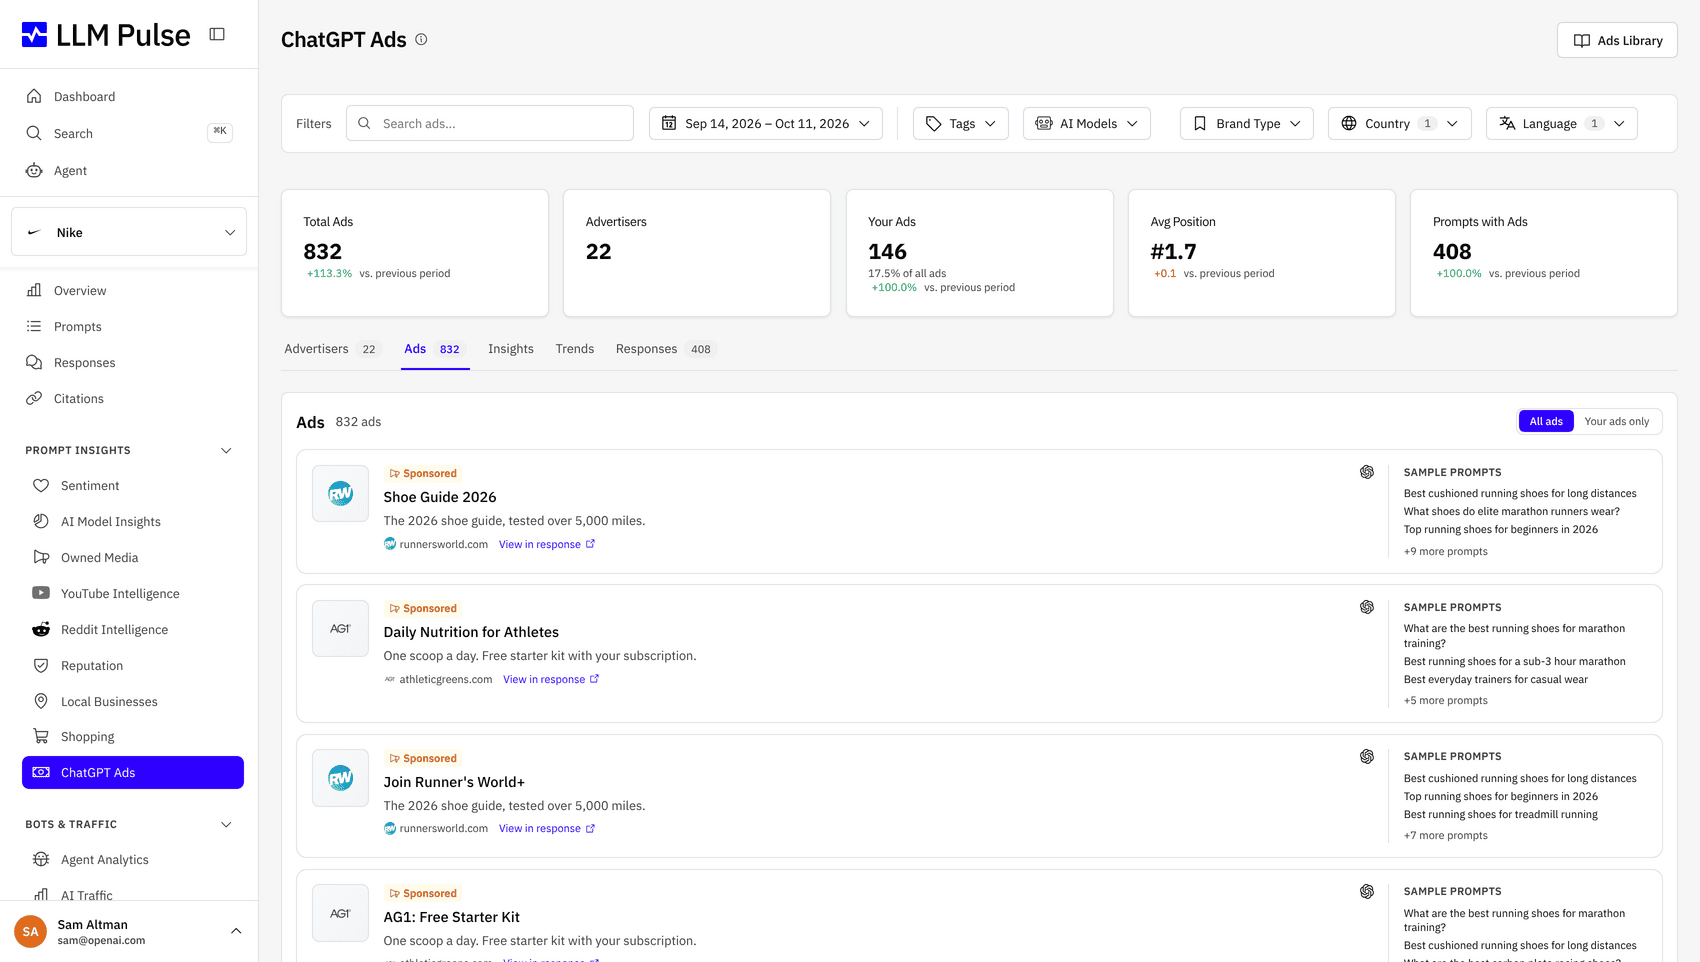The height and width of the screenshot is (962, 1700).
Task: Switch to the Trends tab
Action: (575, 349)
